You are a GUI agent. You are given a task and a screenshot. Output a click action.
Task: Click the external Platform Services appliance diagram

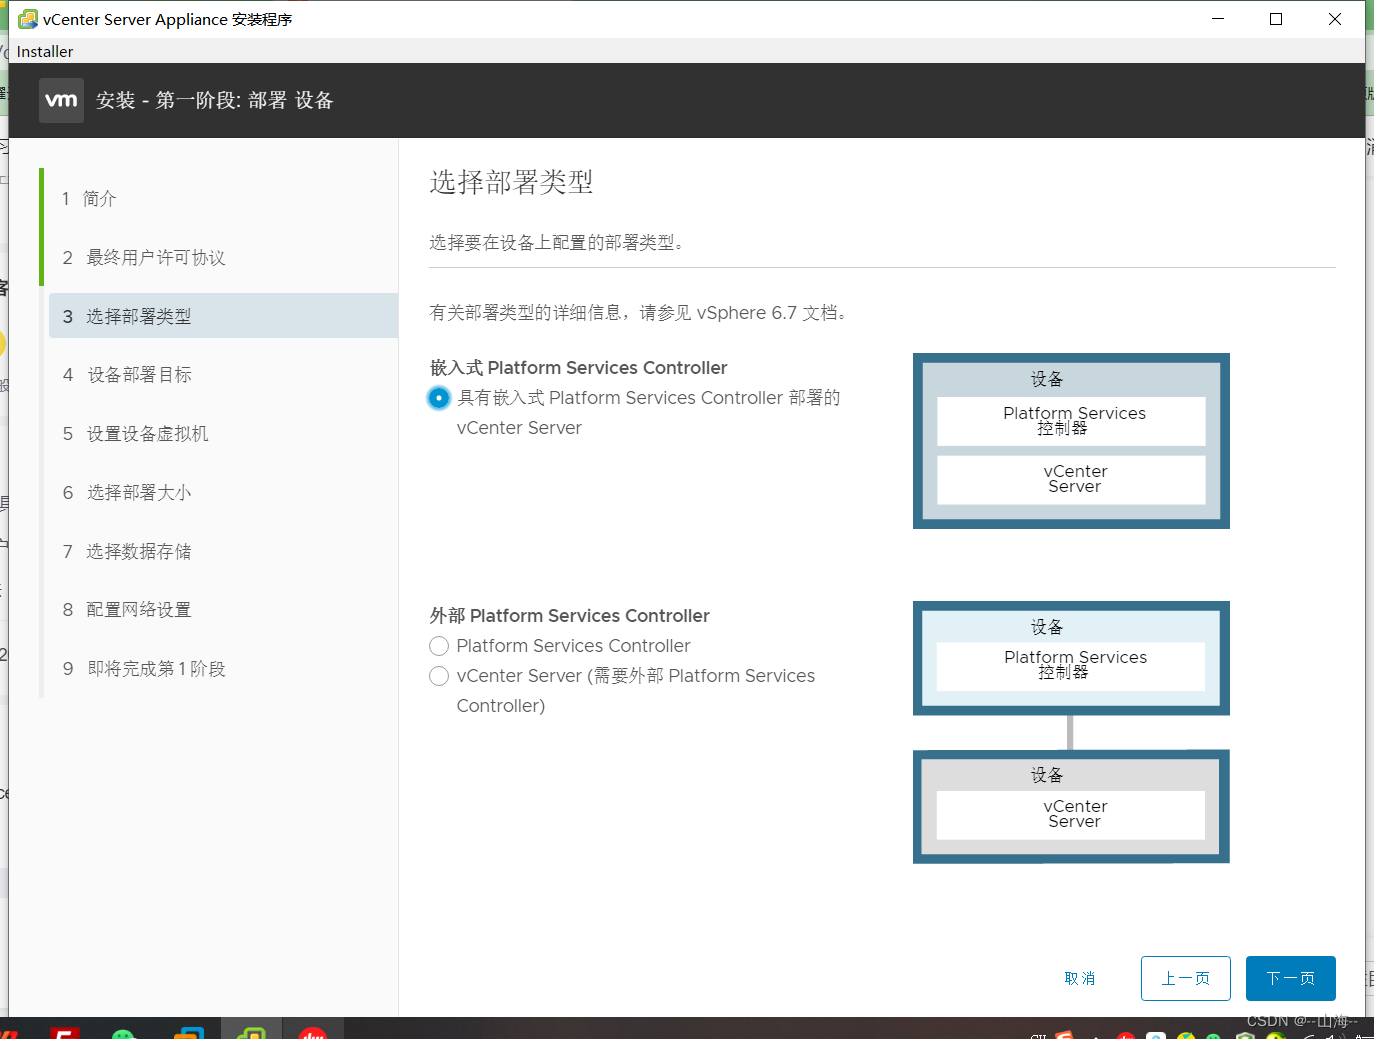click(1071, 658)
